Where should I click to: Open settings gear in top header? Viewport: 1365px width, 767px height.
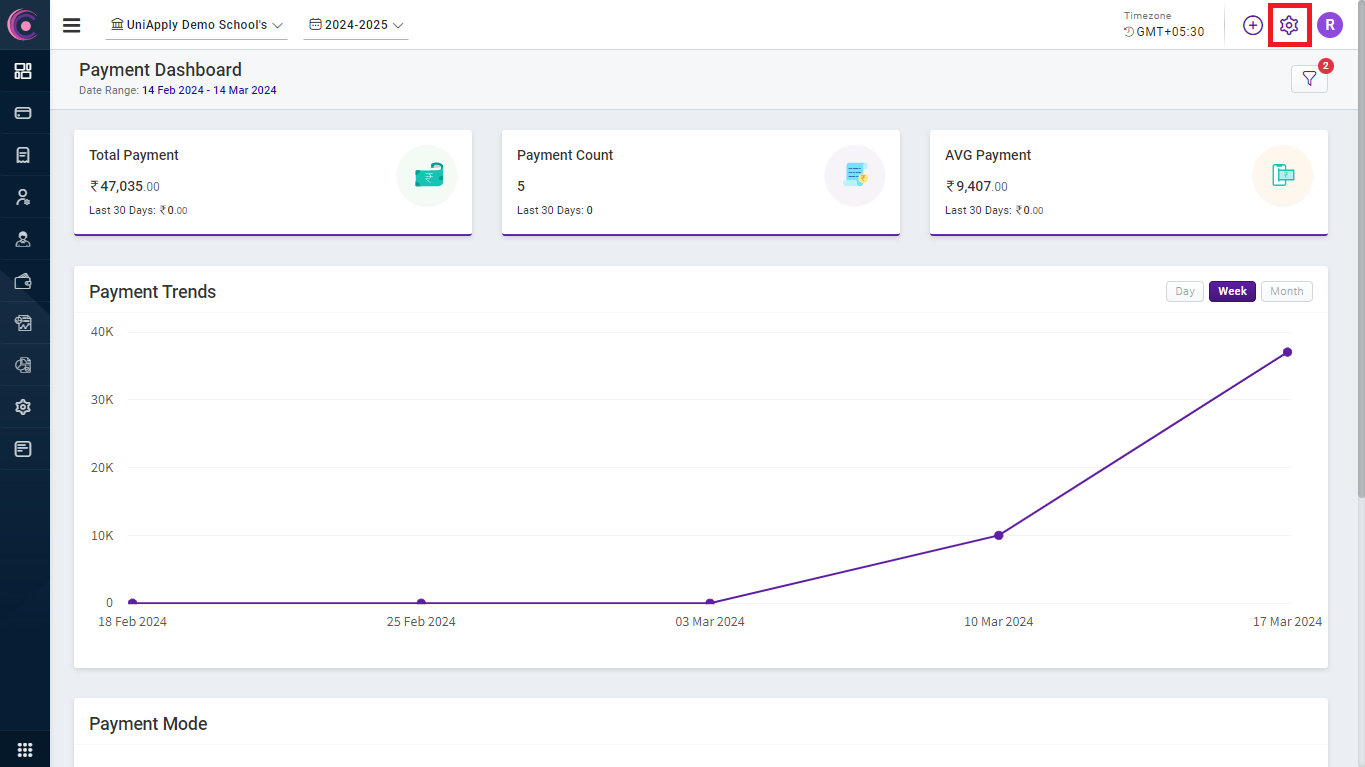(x=1289, y=25)
